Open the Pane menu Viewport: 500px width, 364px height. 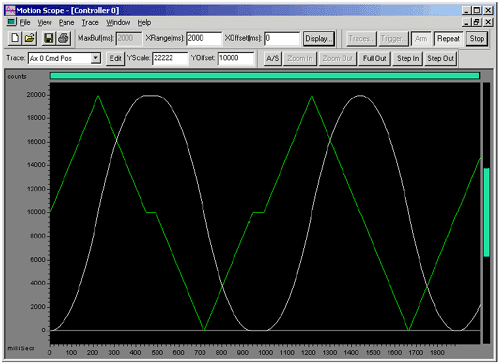tap(66, 23)
